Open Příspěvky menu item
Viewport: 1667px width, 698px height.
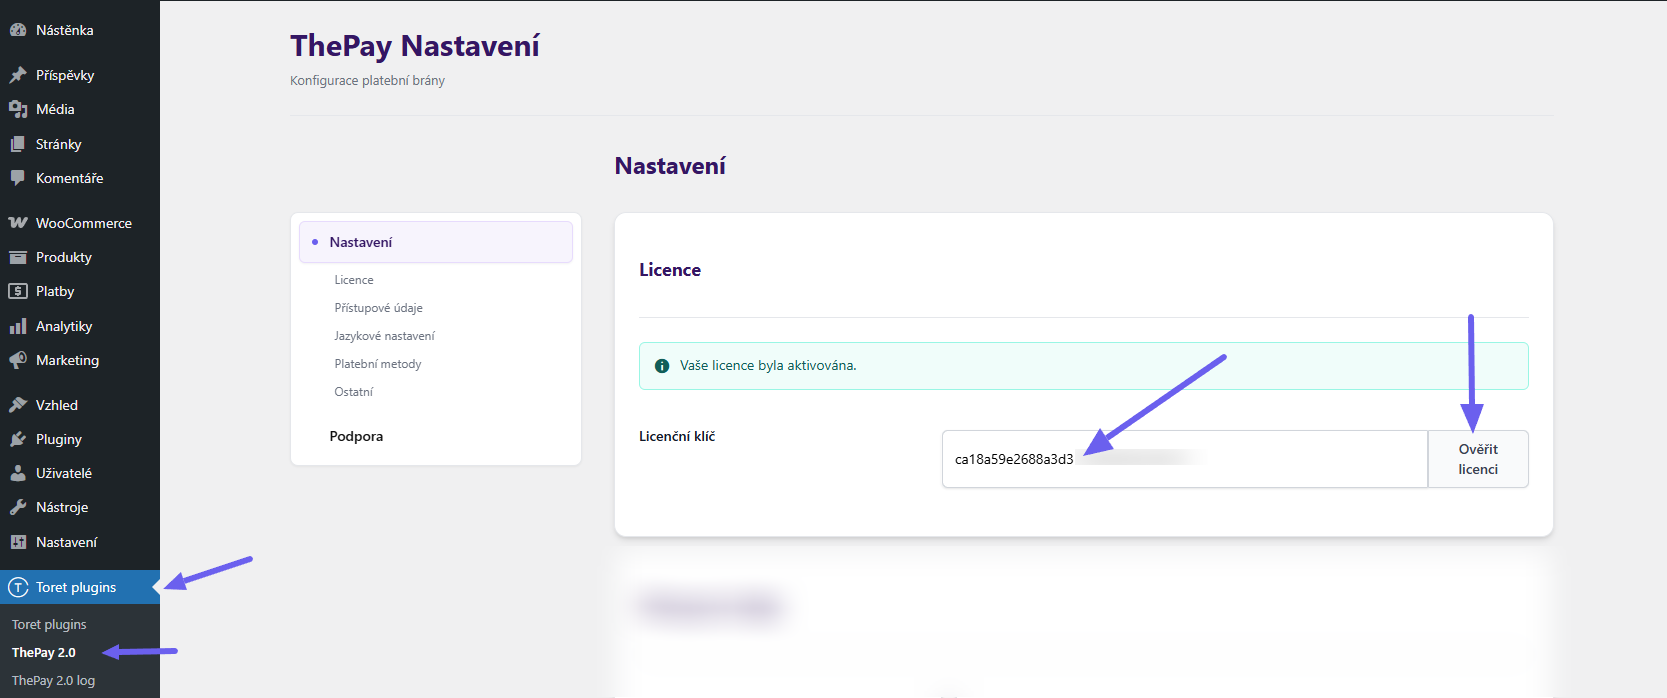pyautogui.click(x=80, y=75)
